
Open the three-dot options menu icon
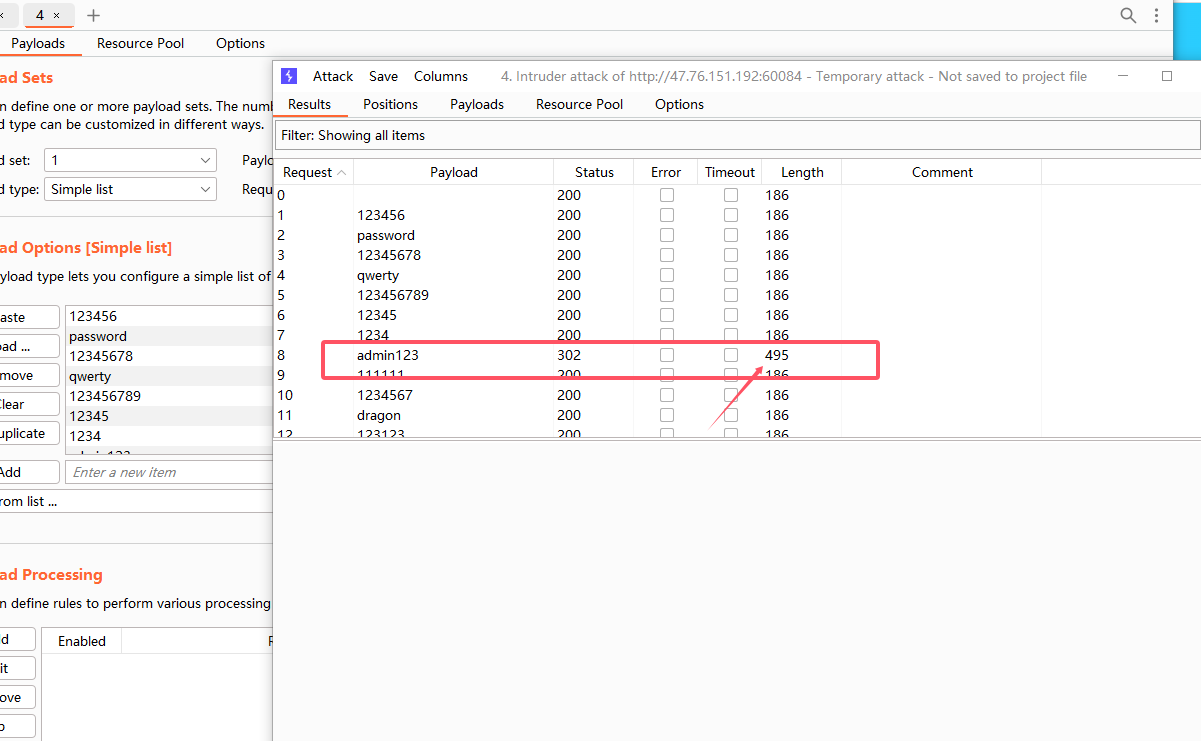[1157, 15]
